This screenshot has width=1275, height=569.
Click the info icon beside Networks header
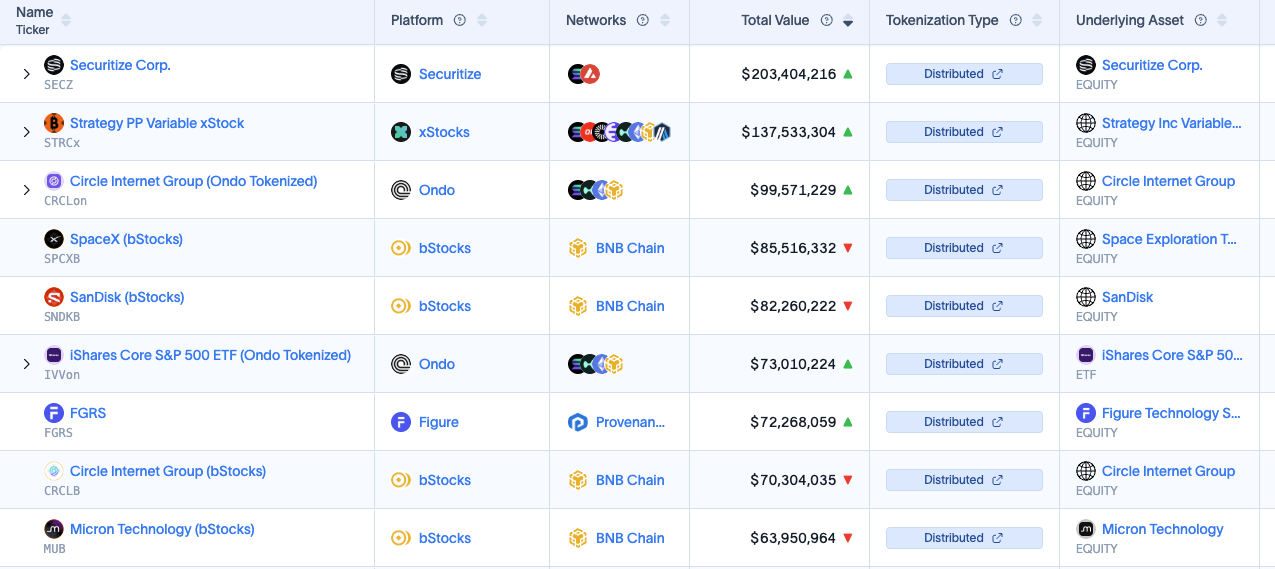point(643,20)
